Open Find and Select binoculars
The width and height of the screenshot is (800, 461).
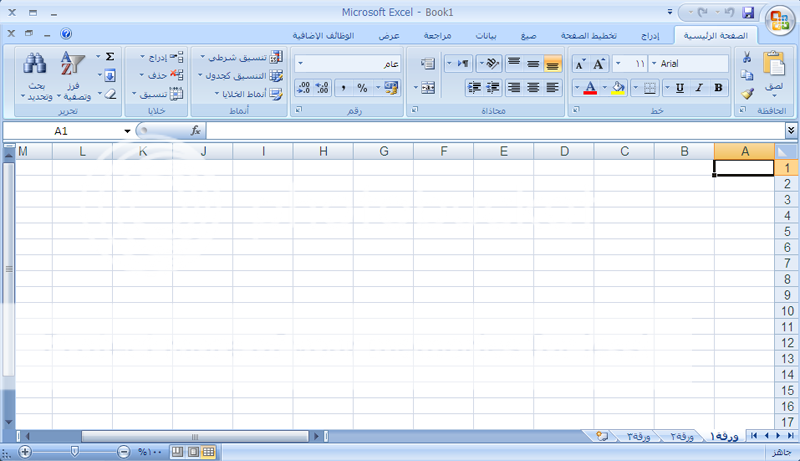coord(35,75)
